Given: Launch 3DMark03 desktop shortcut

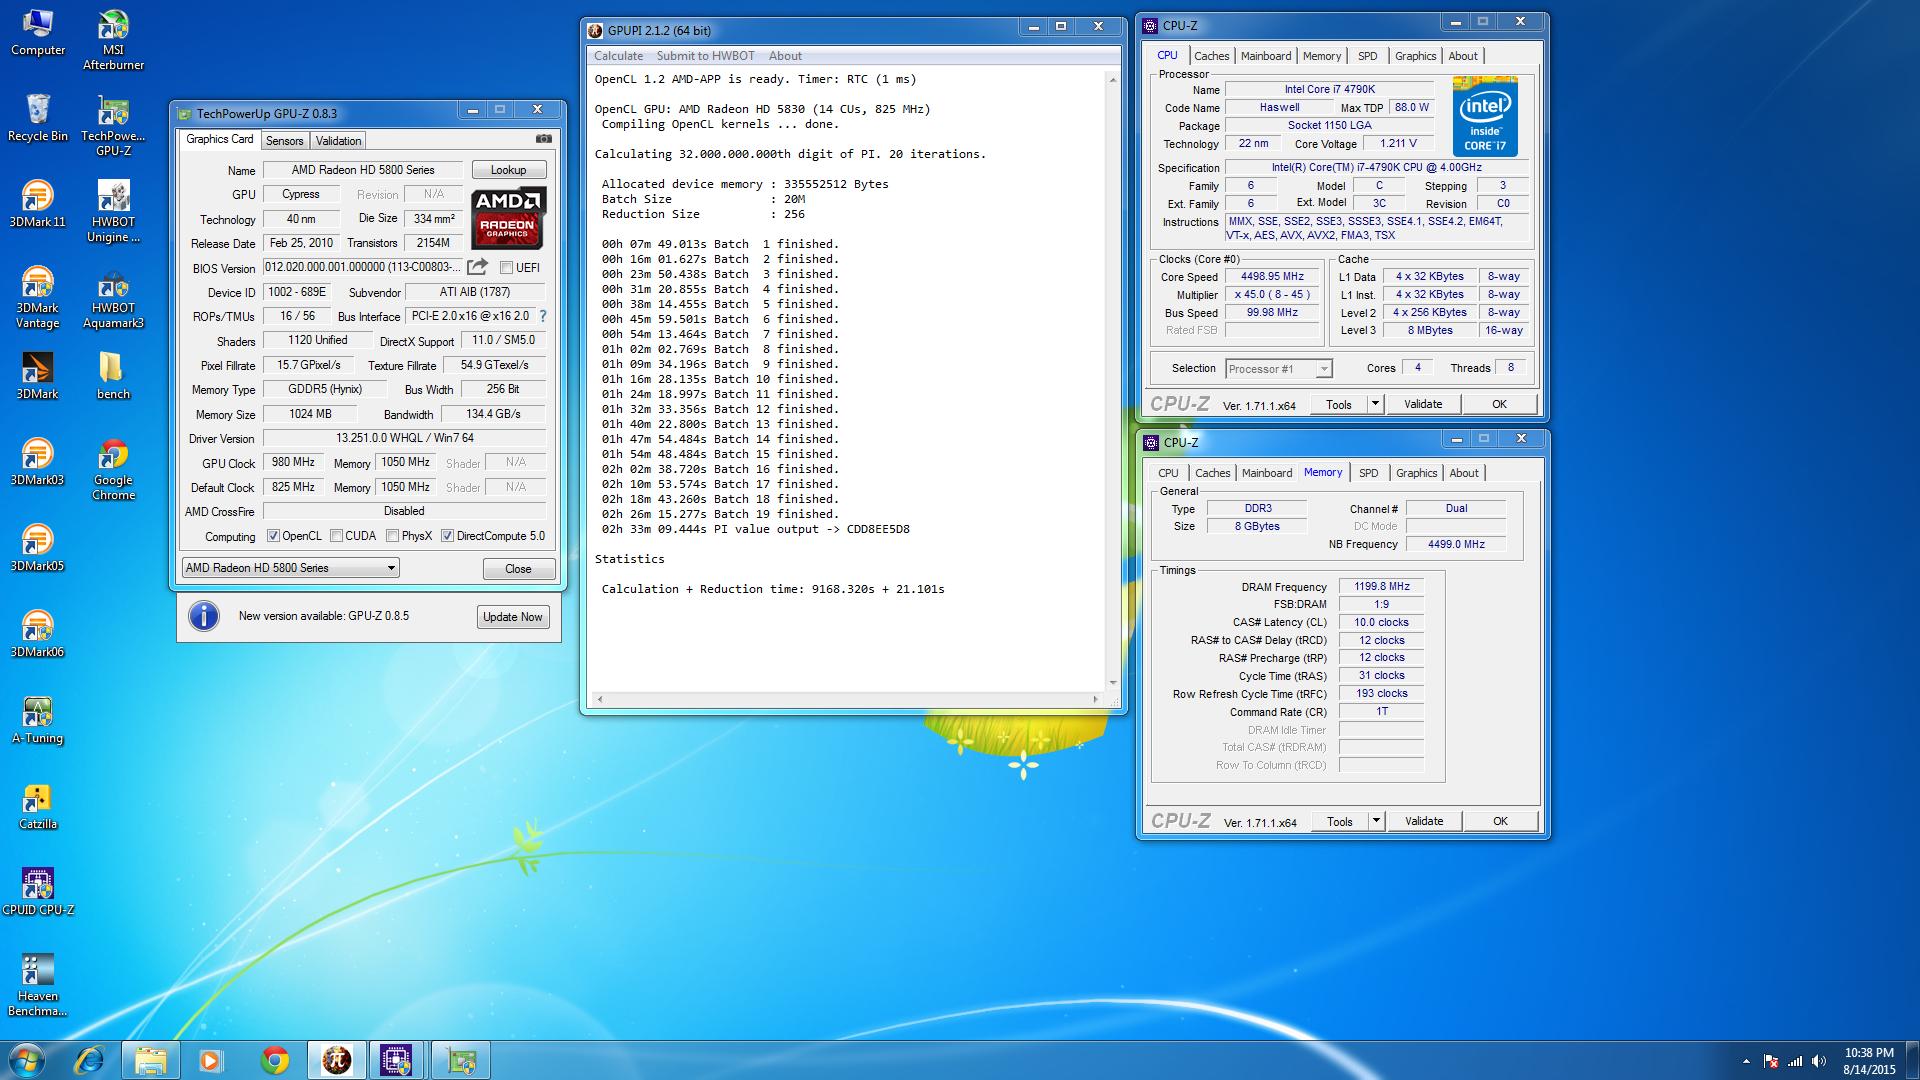Looking at the screenshot, I should pos(38,462).
